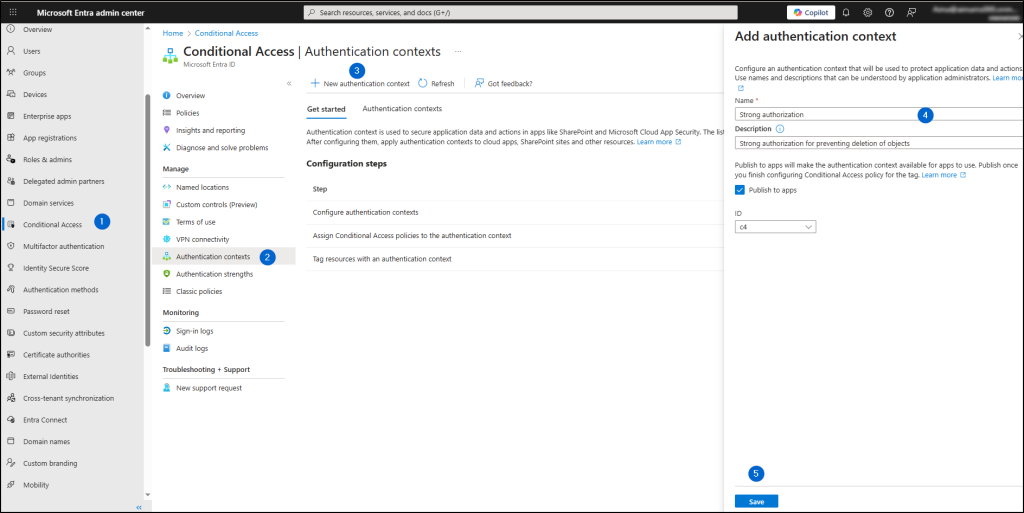This screenshot has height=513, width=1024.
Task: Click the Save button
Action: click(x=756, y=501)
